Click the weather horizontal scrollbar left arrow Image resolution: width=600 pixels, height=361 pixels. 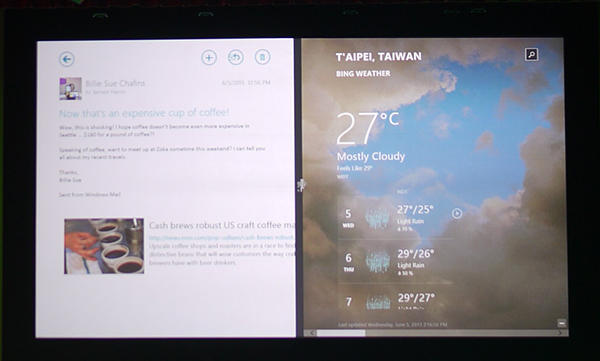coord(312,333)
